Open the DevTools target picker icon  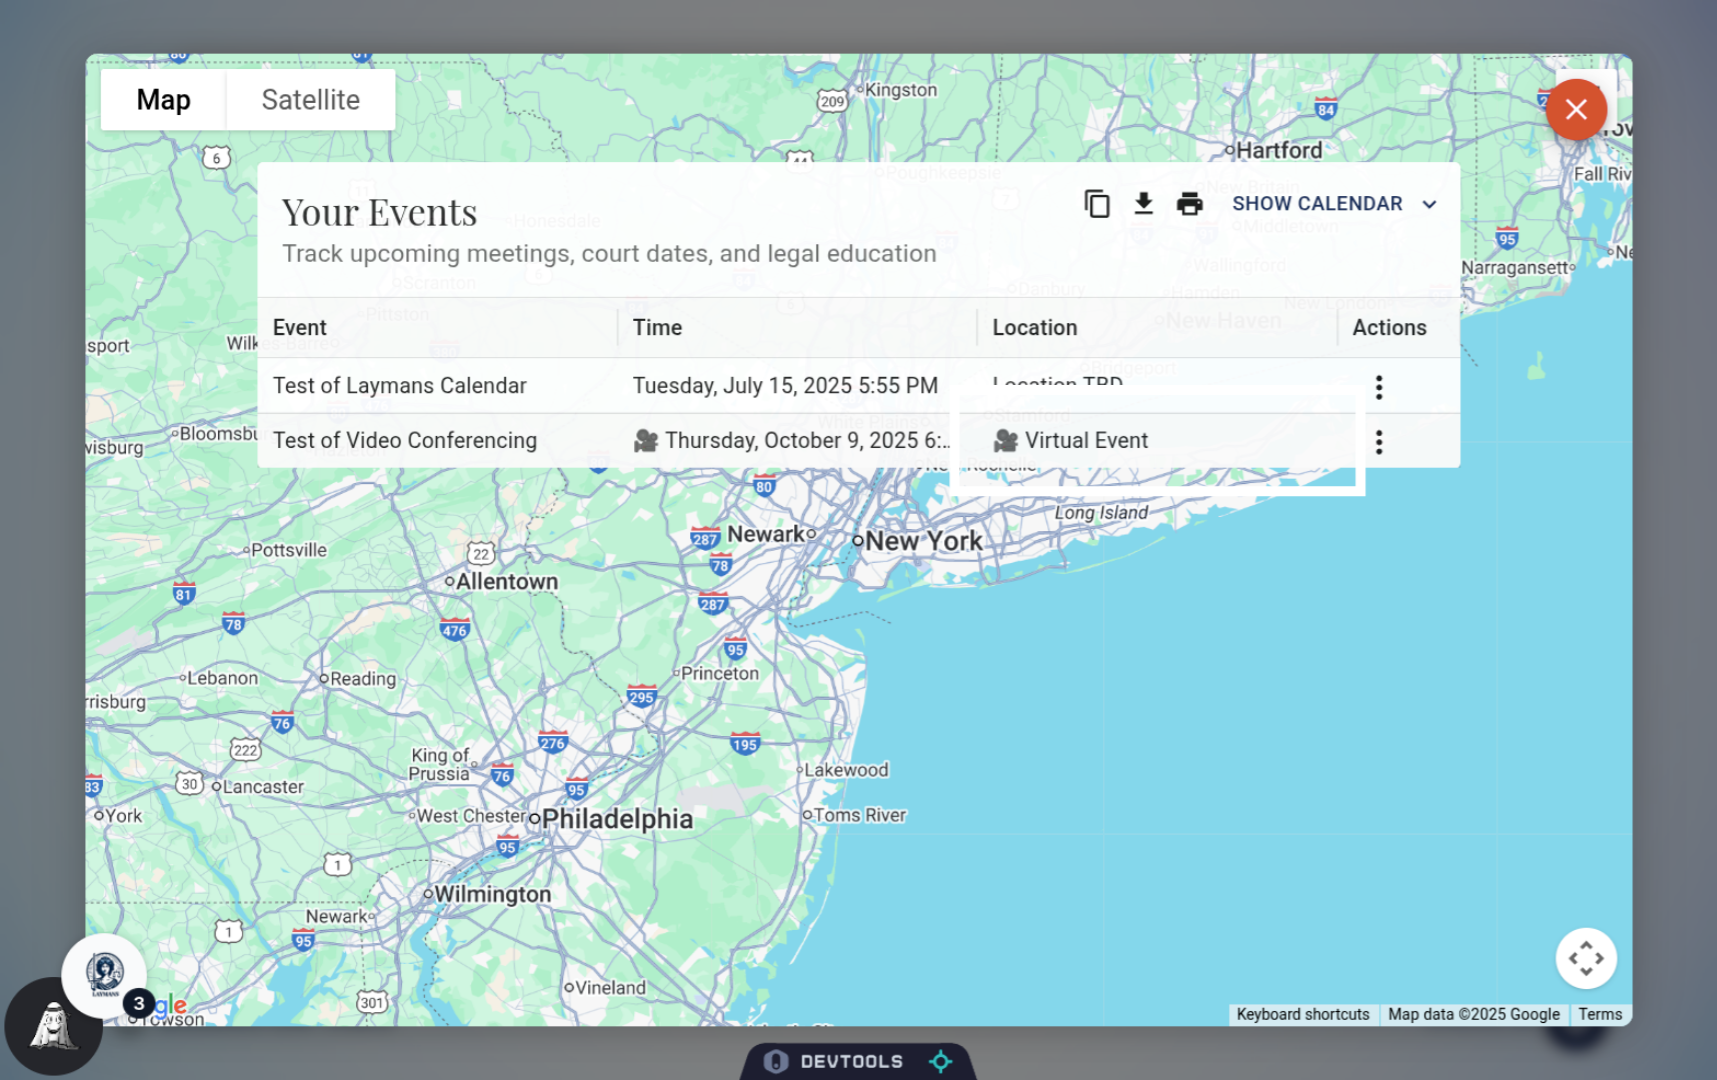(940, 1061)
